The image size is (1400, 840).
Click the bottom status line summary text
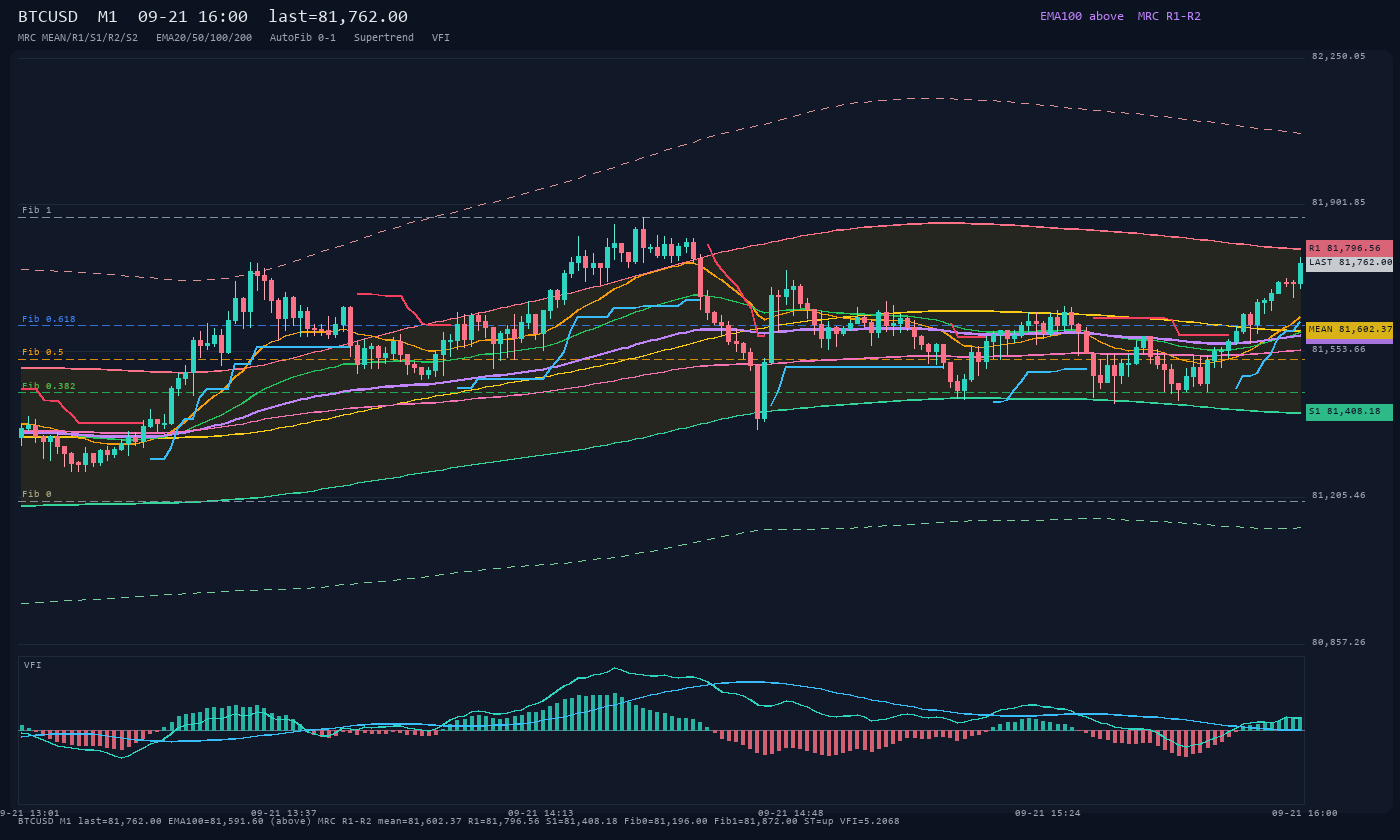tap(458, 821)
